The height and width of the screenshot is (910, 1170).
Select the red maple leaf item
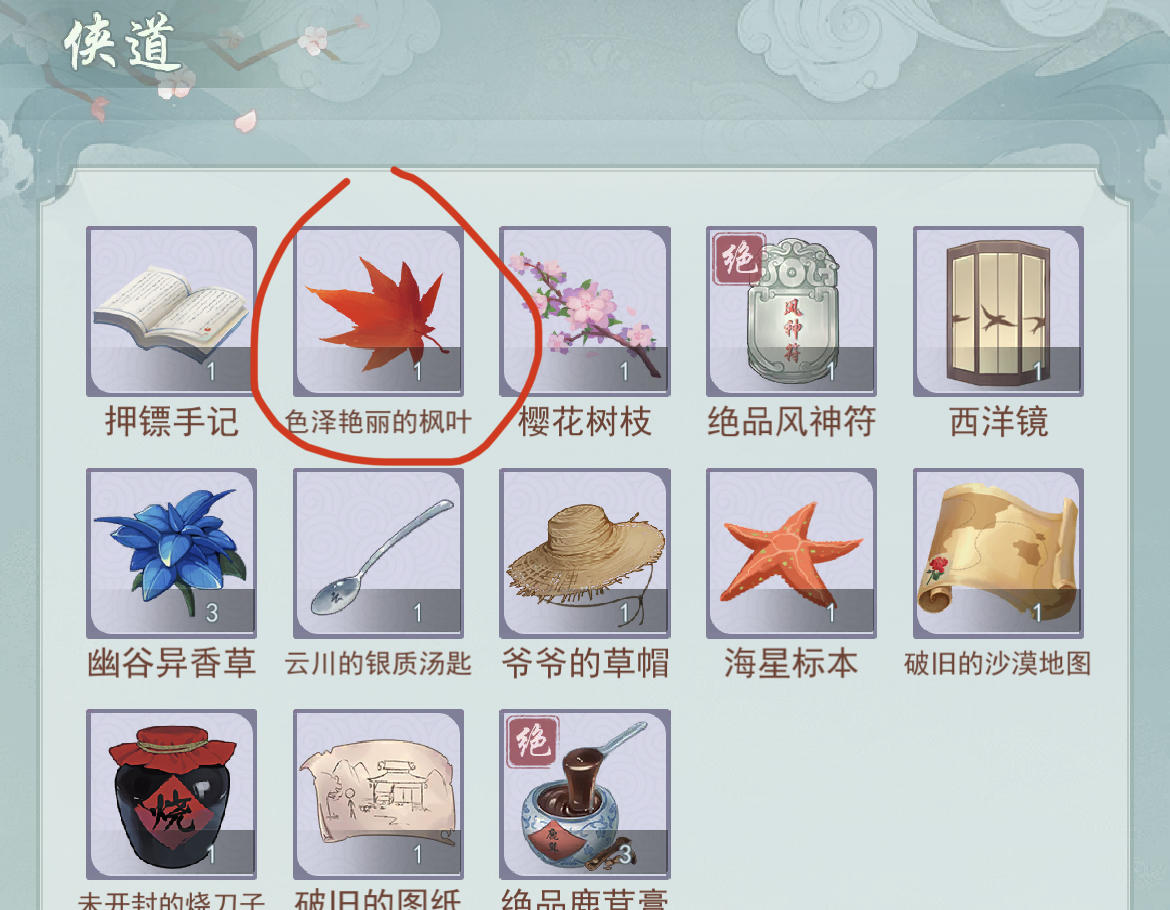pos(378,311)
